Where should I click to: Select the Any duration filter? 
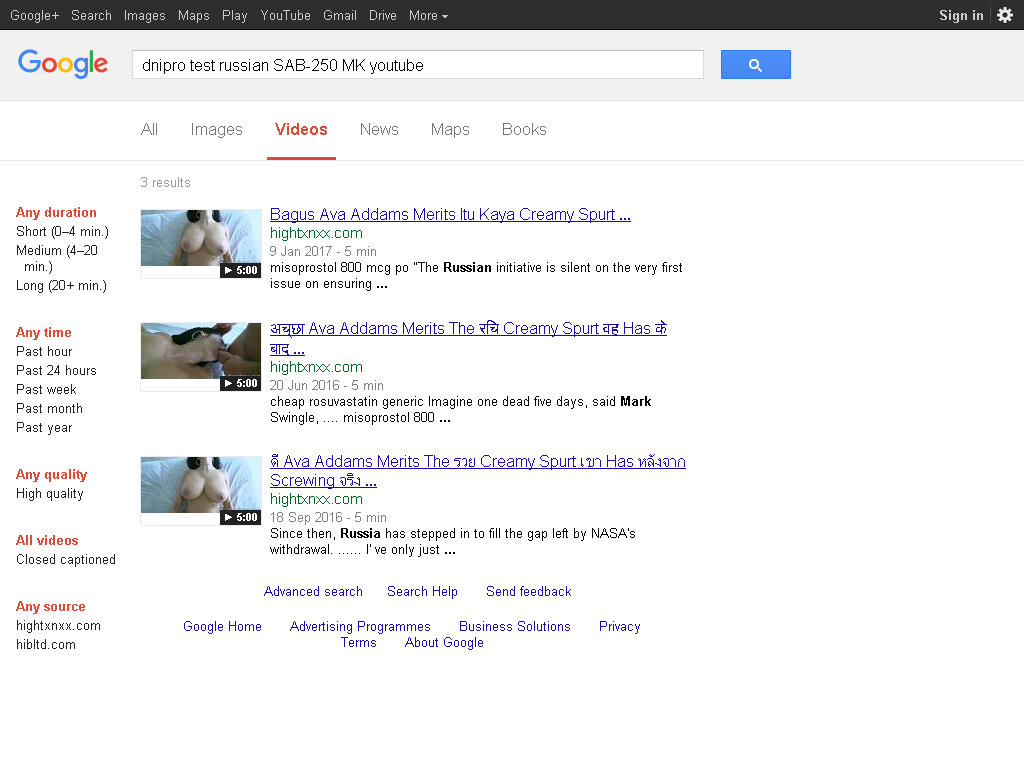coord(56,212)
